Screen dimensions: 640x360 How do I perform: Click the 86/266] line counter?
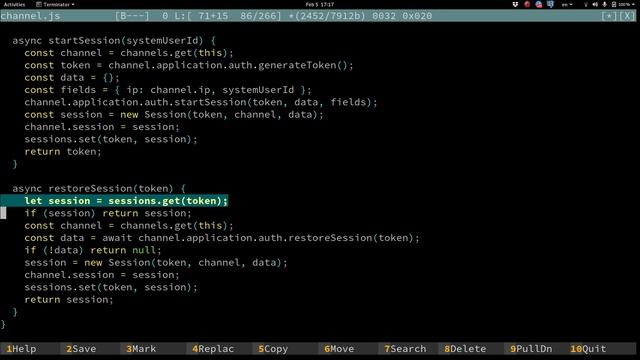coord(260,16)
